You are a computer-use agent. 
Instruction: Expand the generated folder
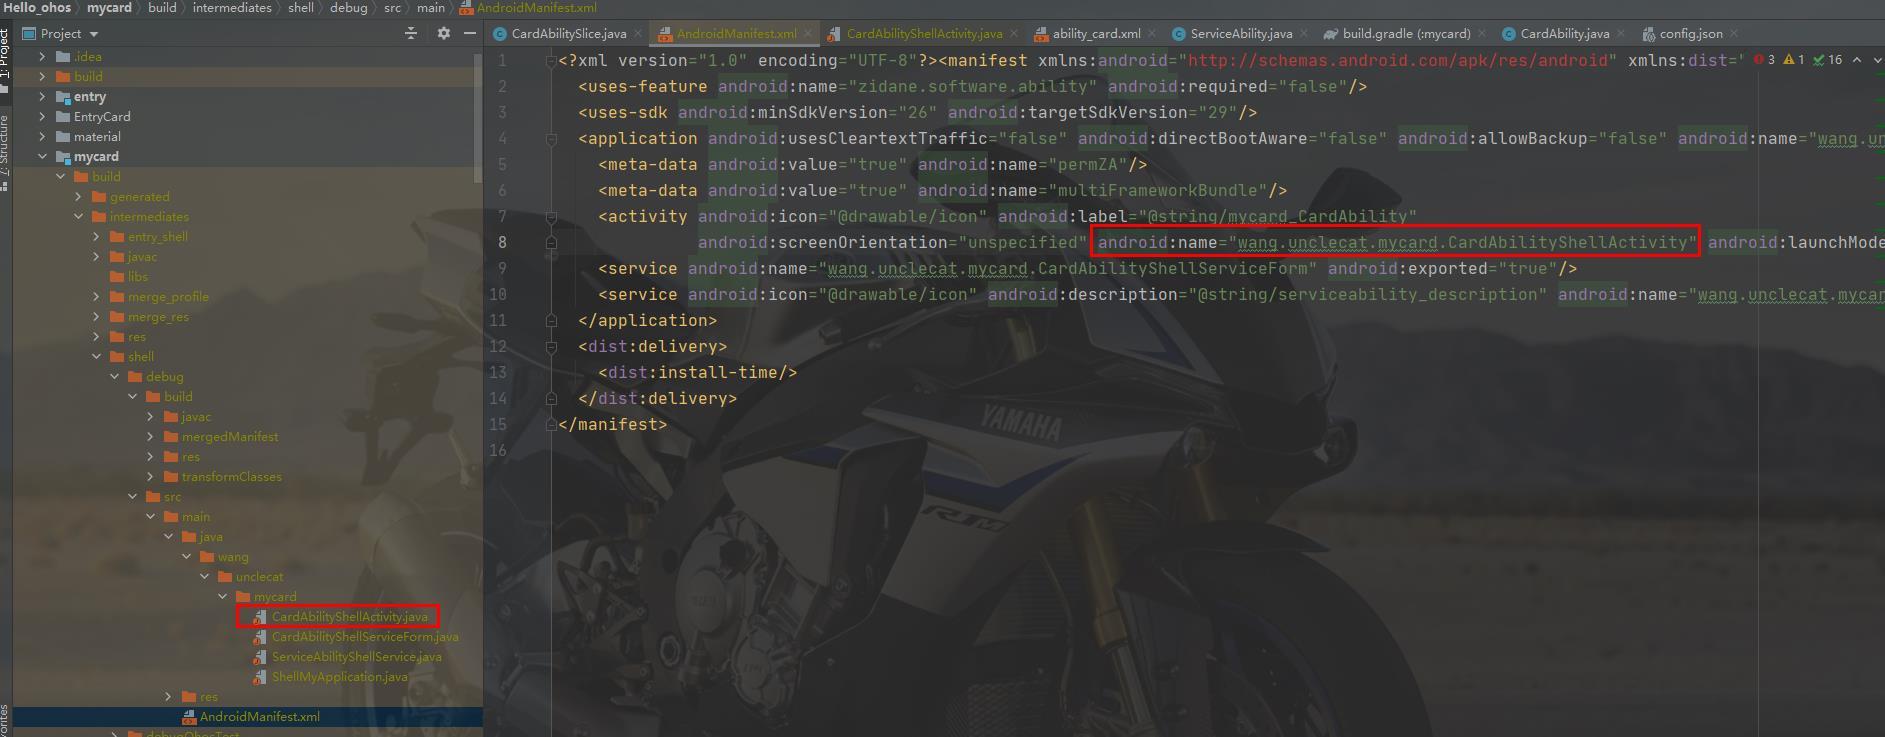(x=78, y=197)
